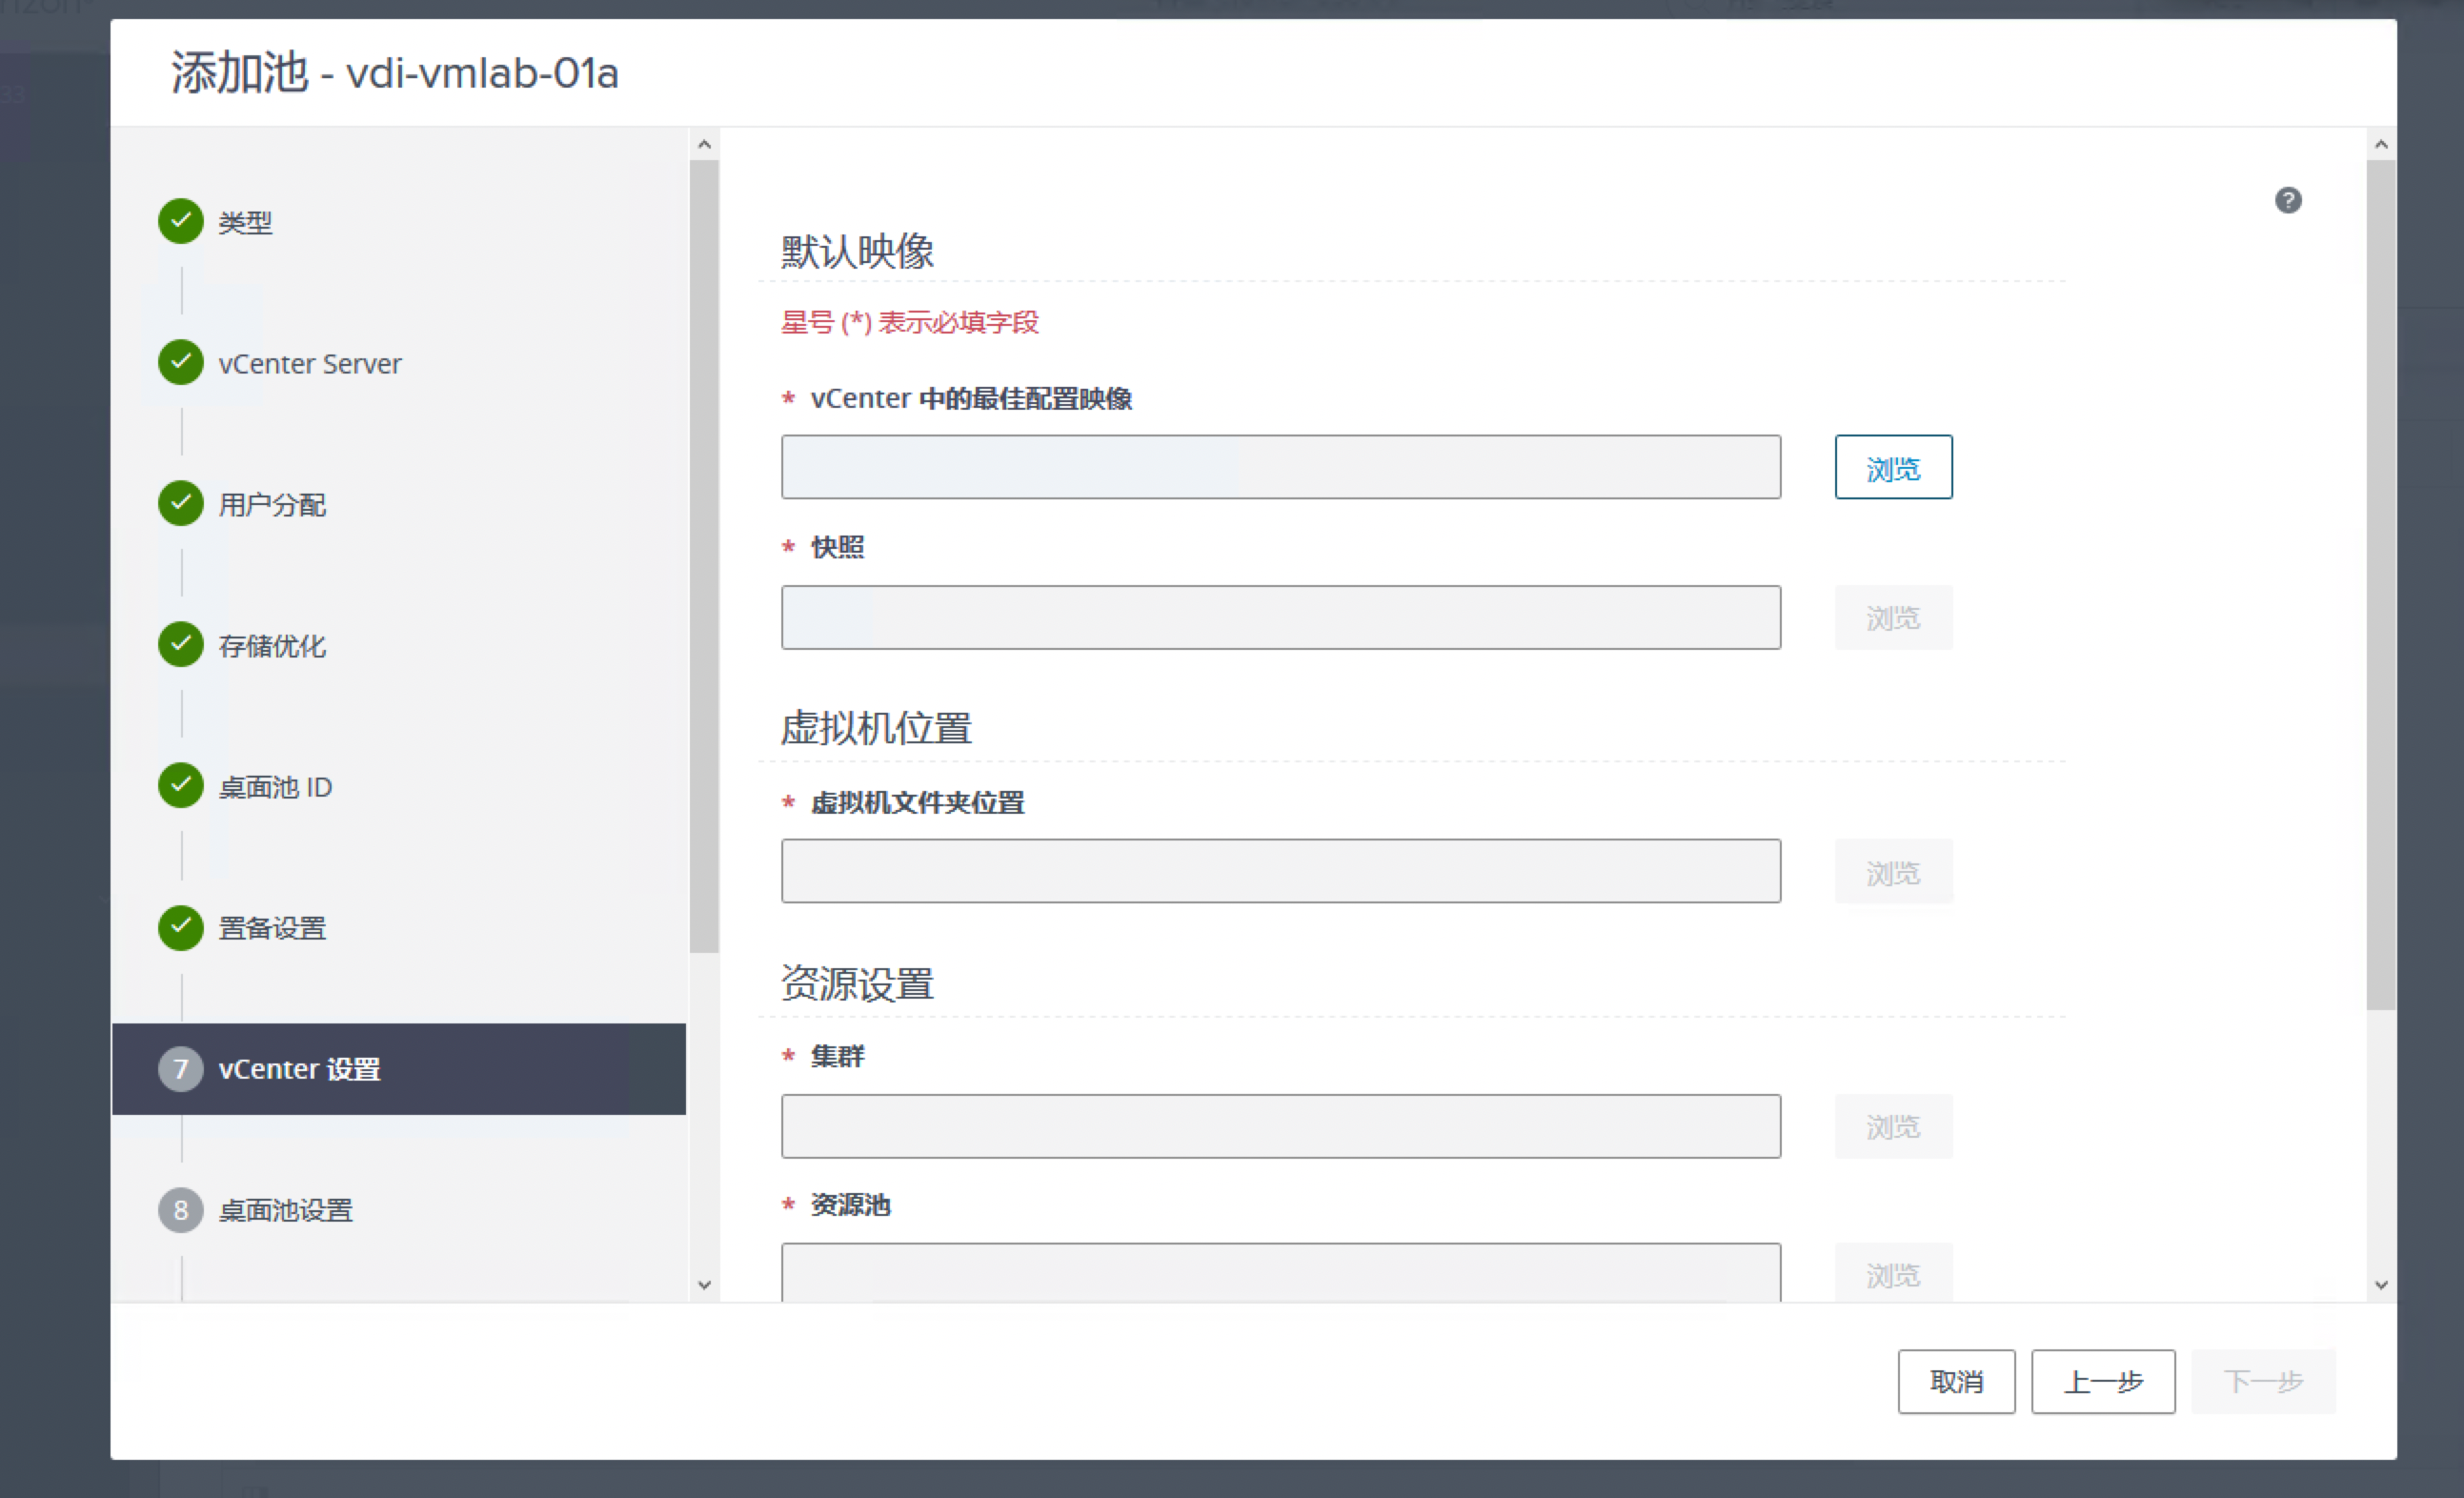
Task: Click the main panel scroll-up arrow
Action: [2380, 145]
